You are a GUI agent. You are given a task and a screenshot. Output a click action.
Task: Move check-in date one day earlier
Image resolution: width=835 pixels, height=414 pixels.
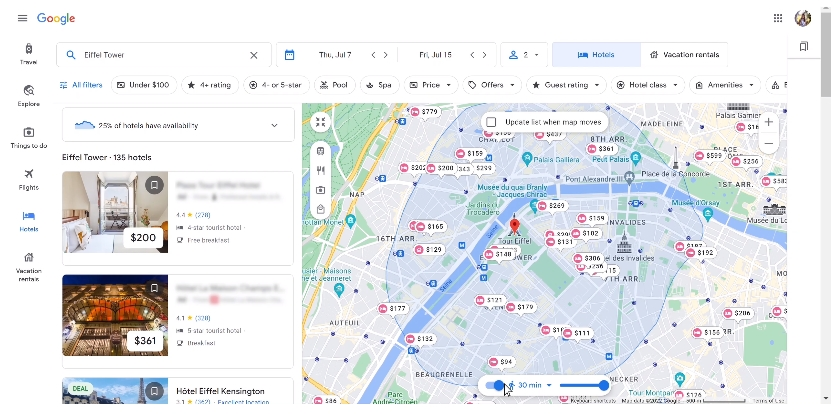373,55
